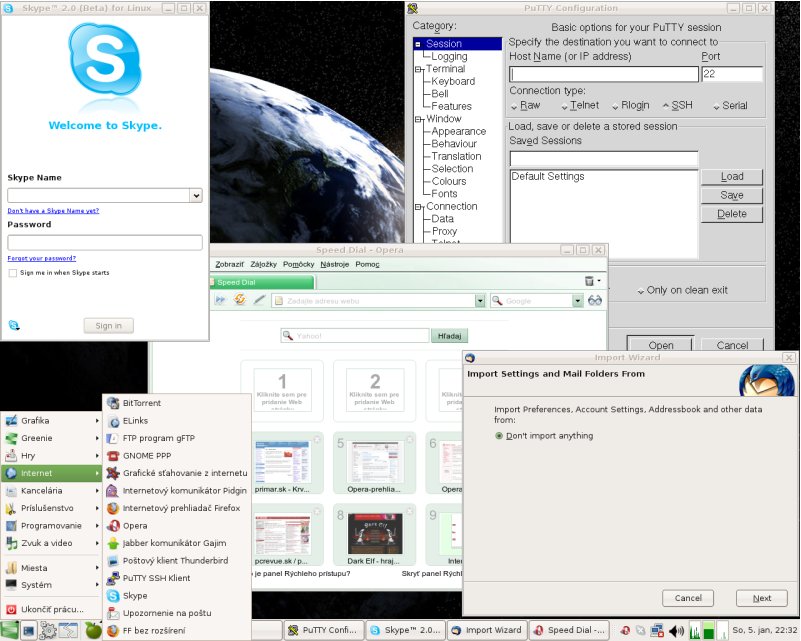Click the Skype 'Sign in' button
This screenshot has width=801, height=641.
tap(109, 326)
